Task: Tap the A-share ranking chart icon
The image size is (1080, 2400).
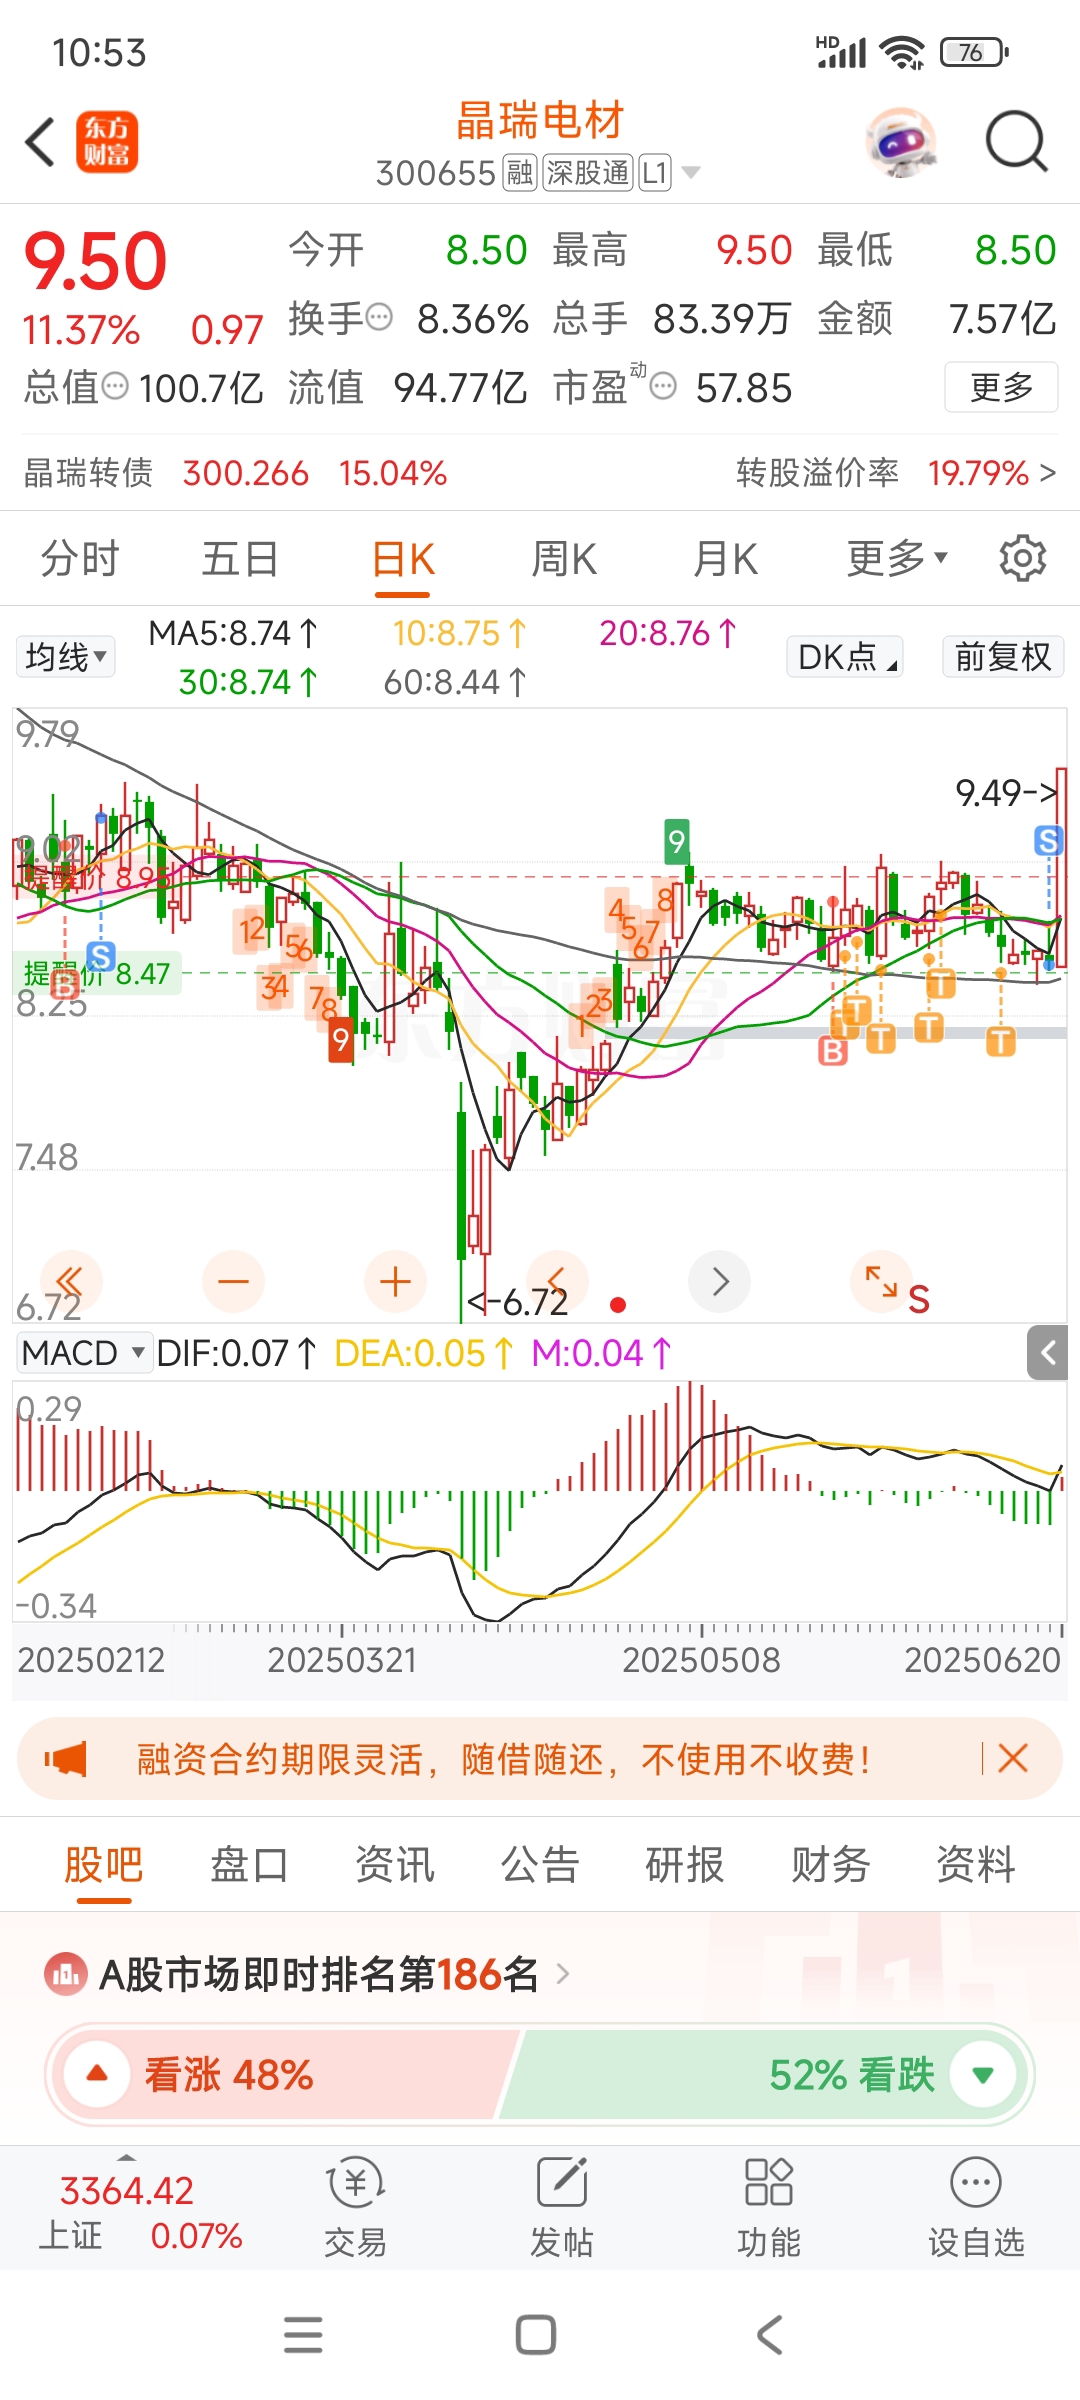Action: click(66, 1974)
